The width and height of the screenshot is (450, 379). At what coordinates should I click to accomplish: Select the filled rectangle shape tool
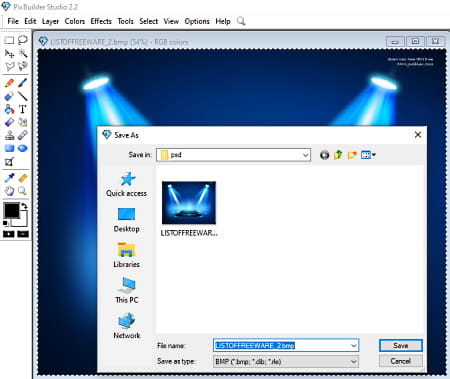point(9,148)
